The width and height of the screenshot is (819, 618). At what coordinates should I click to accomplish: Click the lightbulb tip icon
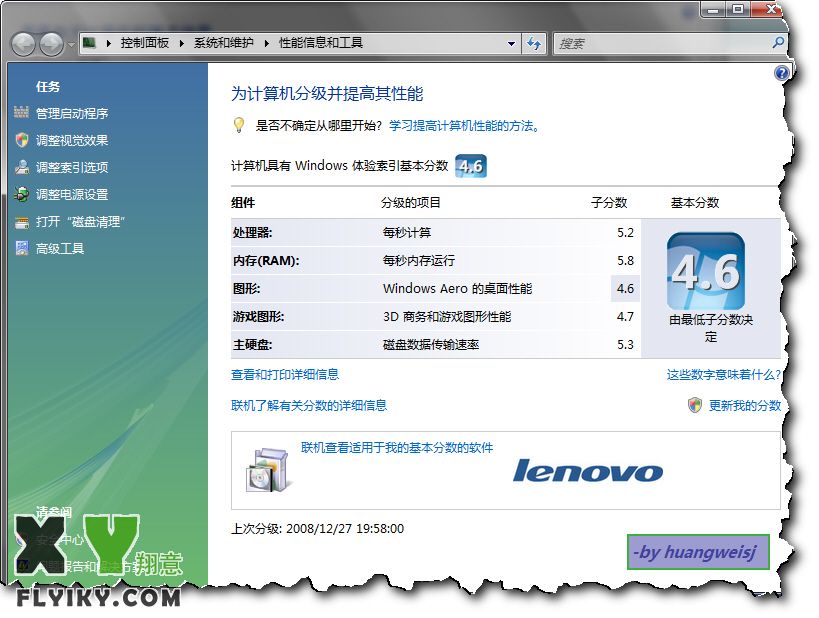[239, 126]
